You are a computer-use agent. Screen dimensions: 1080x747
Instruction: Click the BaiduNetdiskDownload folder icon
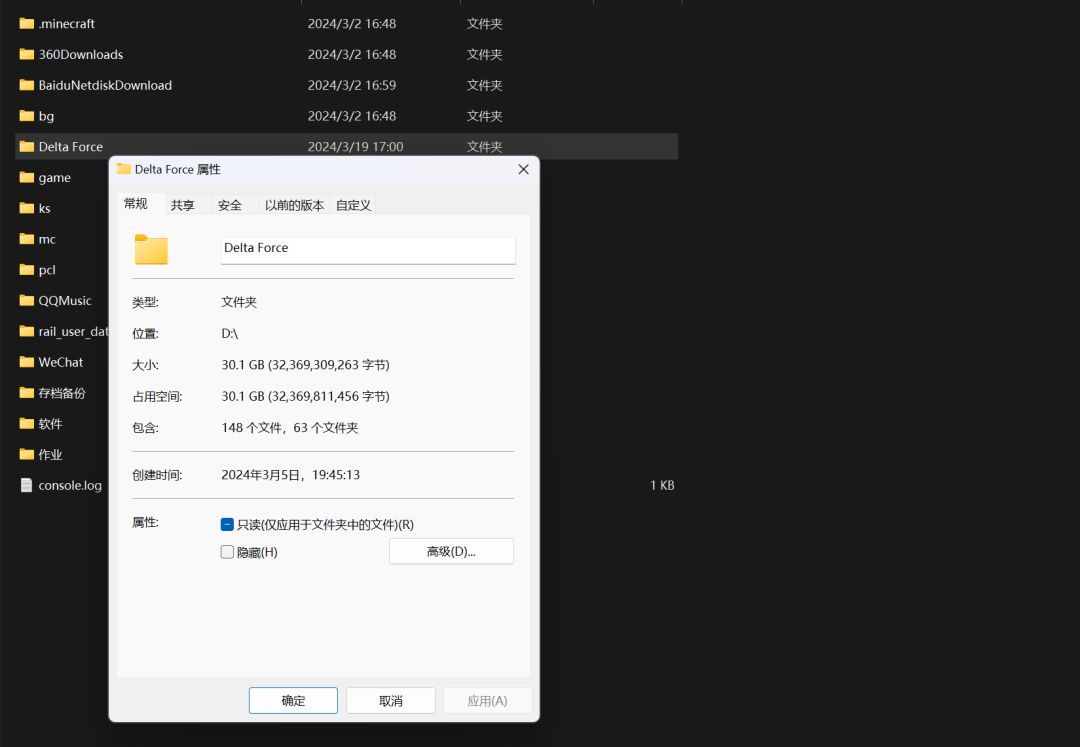pyautogui.click(x=27, y=85)
